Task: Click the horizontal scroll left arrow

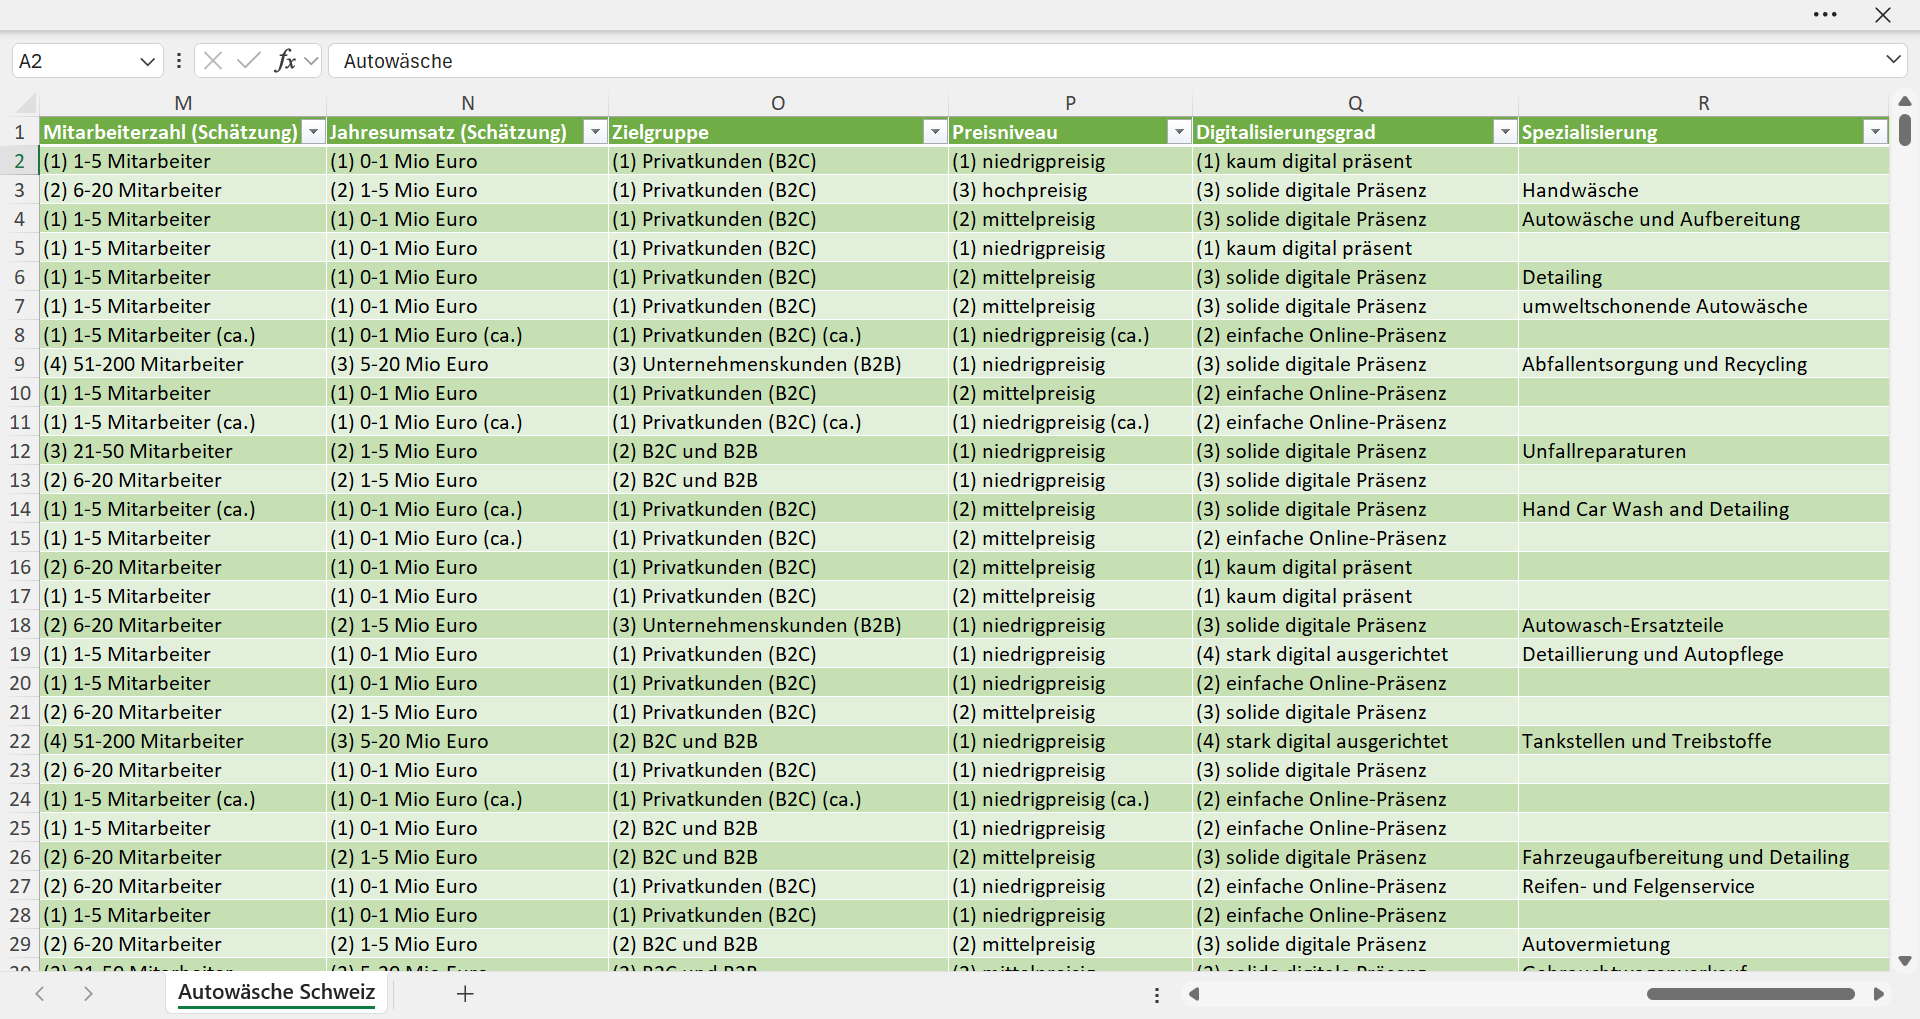Action: [x=1194, y=994]
